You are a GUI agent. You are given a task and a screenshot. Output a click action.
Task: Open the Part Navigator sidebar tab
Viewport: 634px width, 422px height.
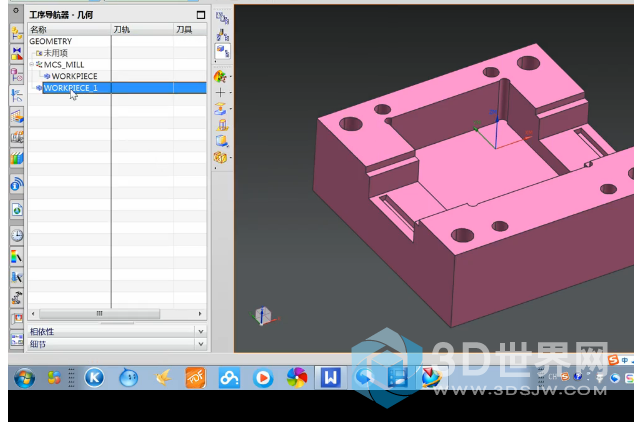point(17,74)
